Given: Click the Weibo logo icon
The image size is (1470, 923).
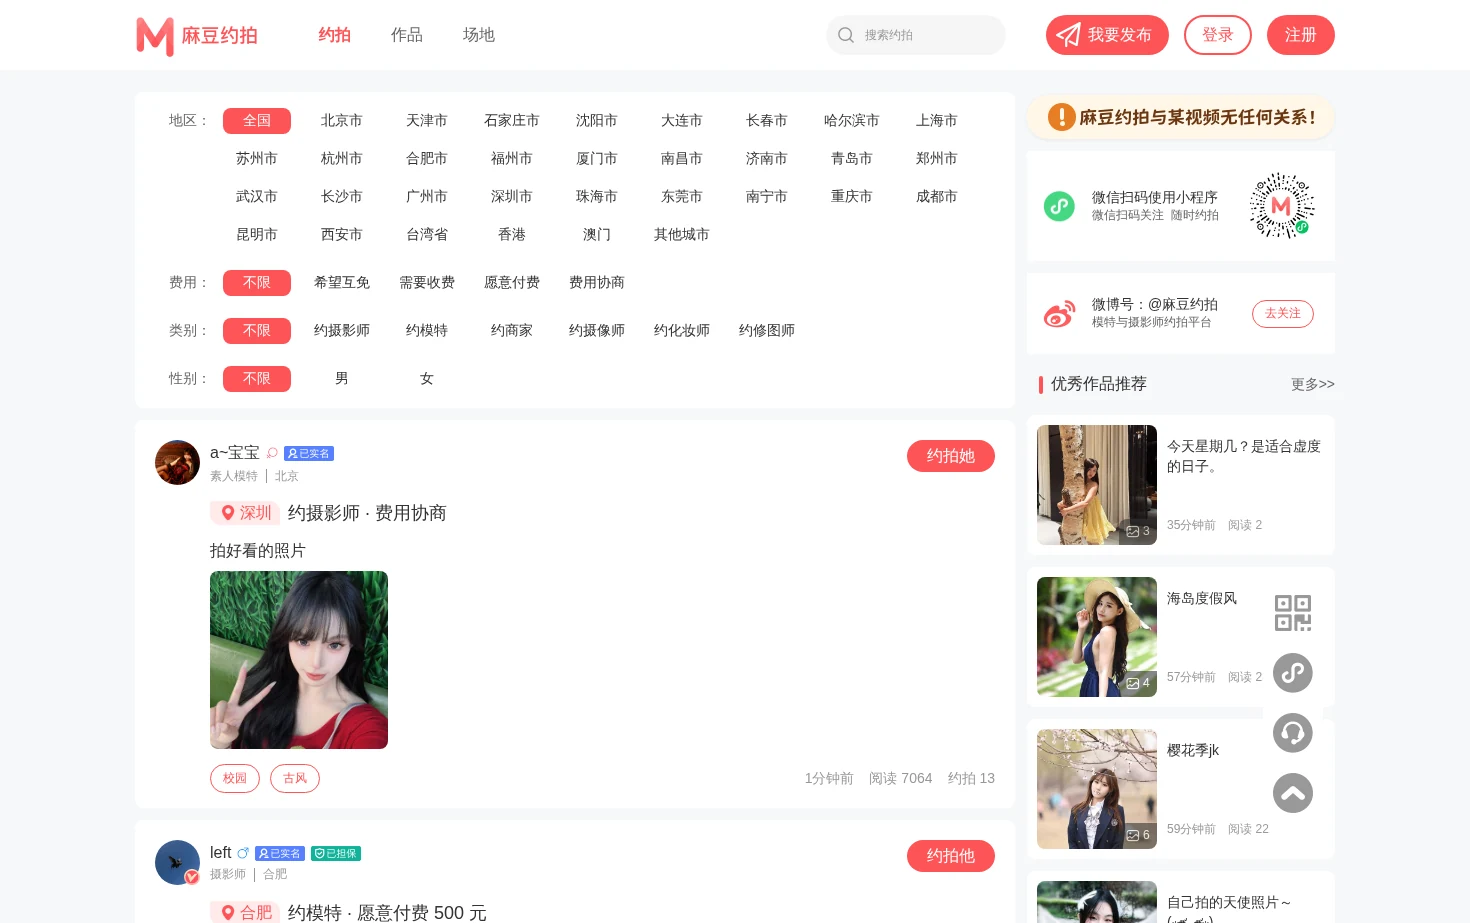Looking at the screenshot, I should coord(1059,314).
